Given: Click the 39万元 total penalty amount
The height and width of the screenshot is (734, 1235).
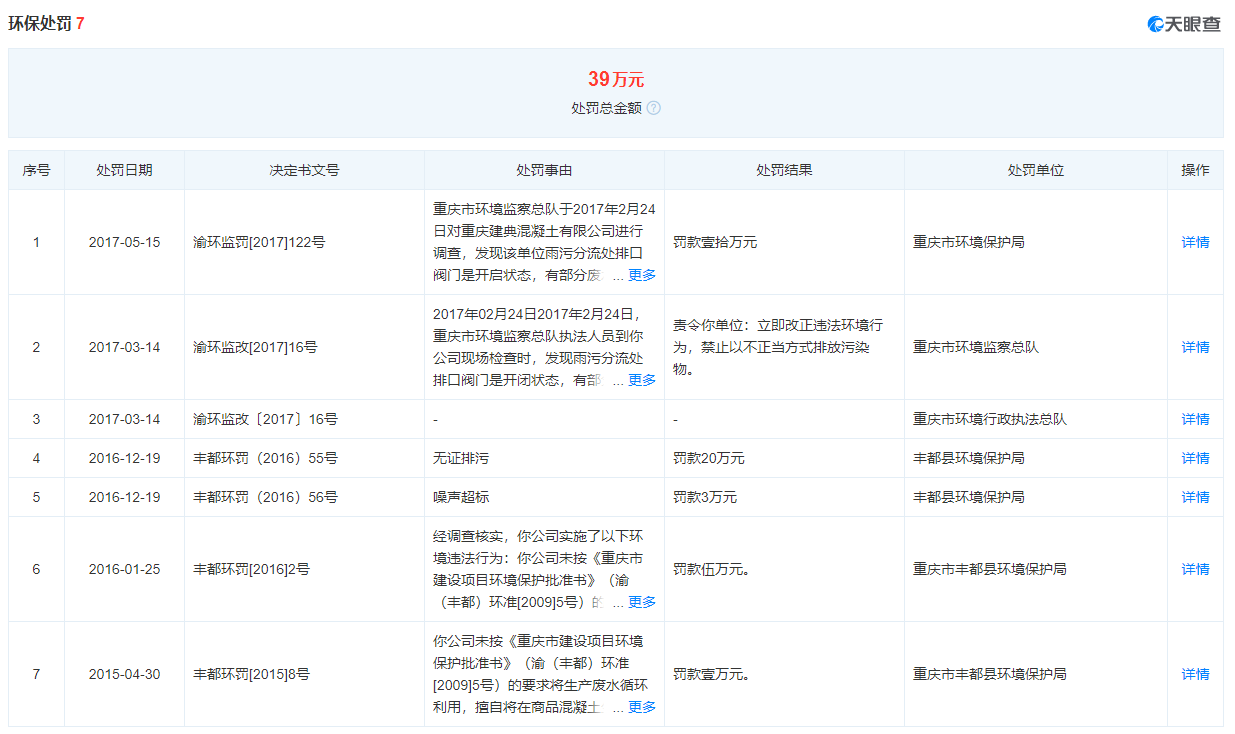Looking at the screenshot, I should tap(615, 79).
